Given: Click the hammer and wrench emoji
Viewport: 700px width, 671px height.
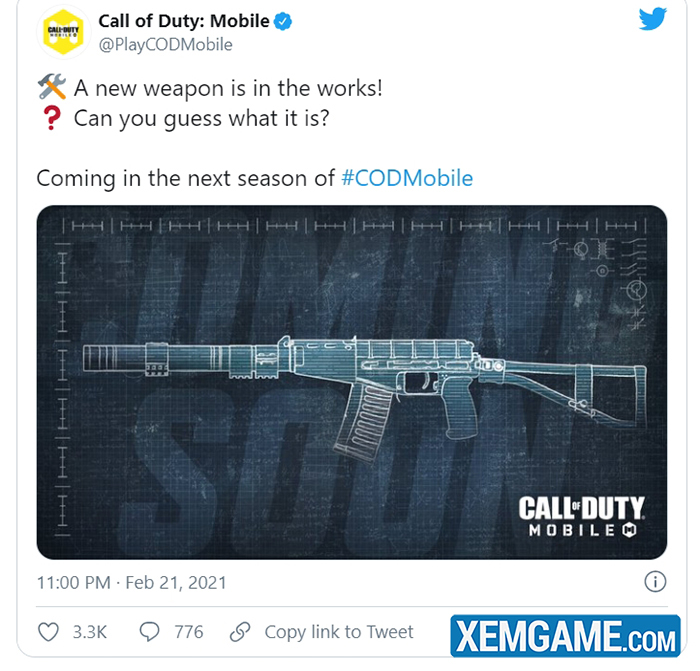Looking at the screenshot, I should (x=52, y=86).
